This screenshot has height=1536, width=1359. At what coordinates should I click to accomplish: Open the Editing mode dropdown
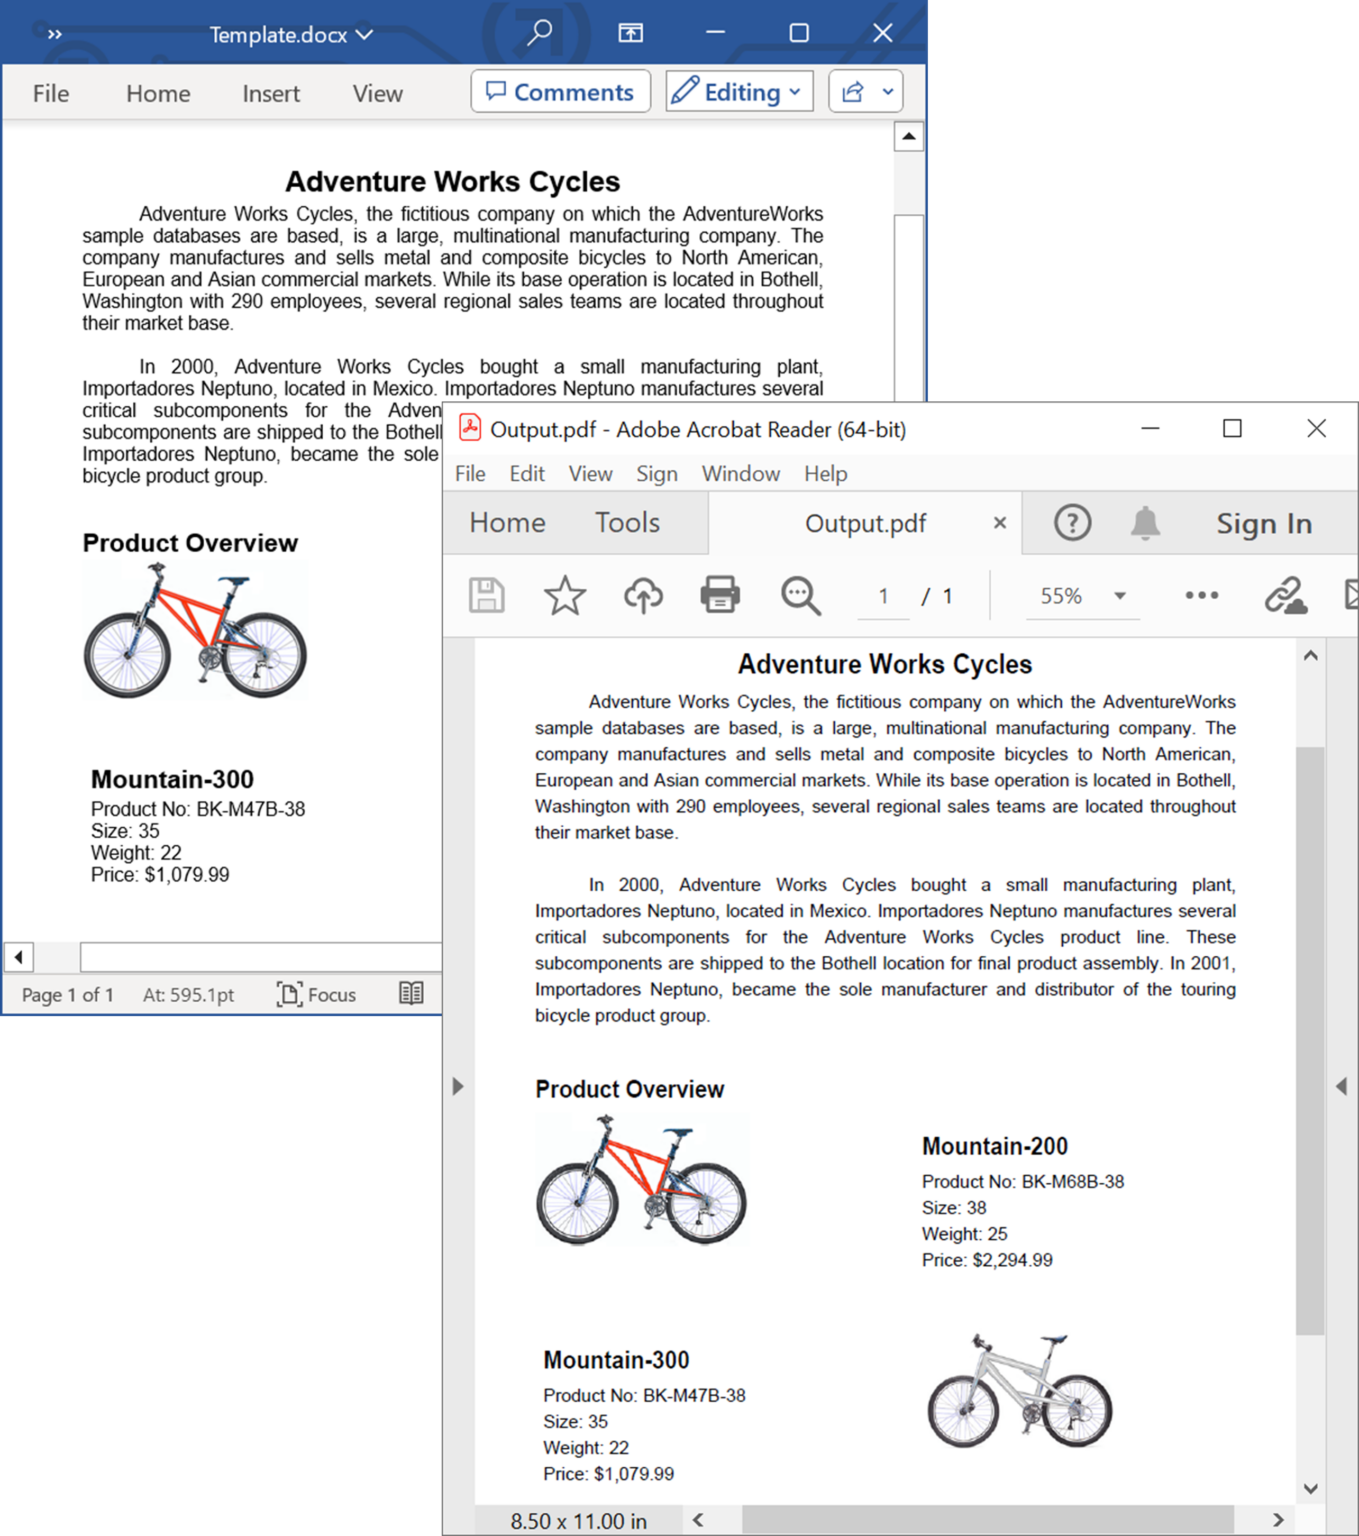739,91
